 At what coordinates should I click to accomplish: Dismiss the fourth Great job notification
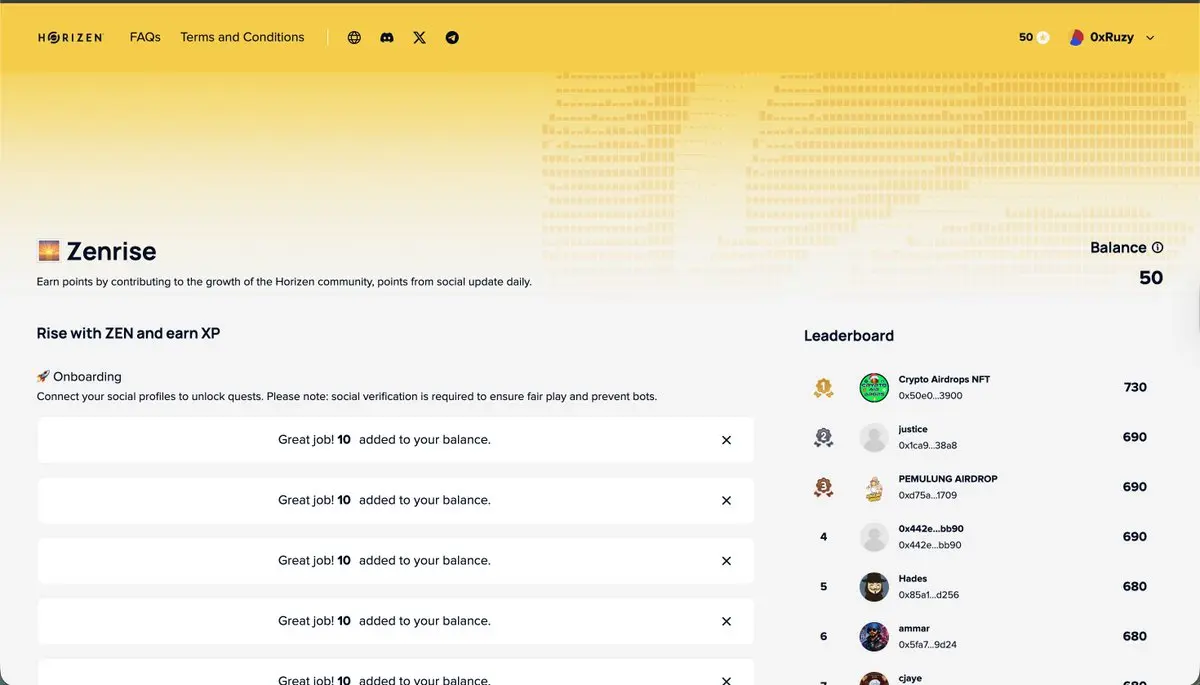[726, 621]
